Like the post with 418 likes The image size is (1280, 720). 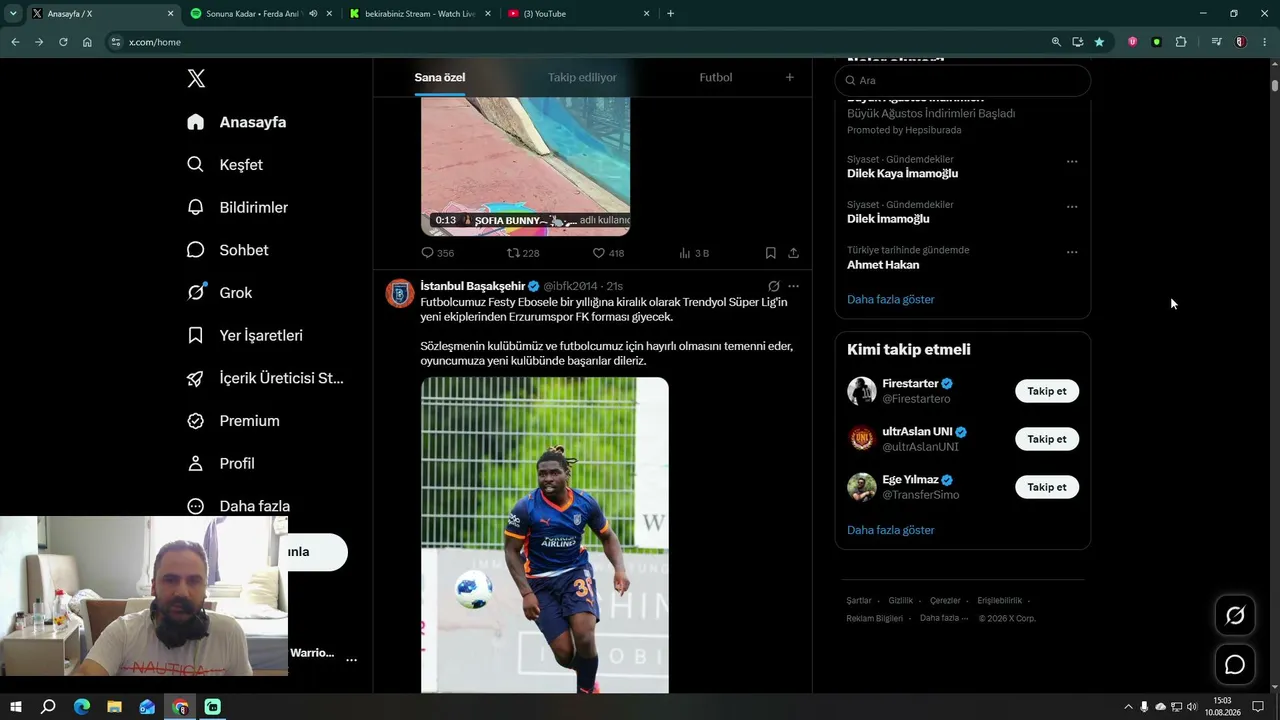608,253
